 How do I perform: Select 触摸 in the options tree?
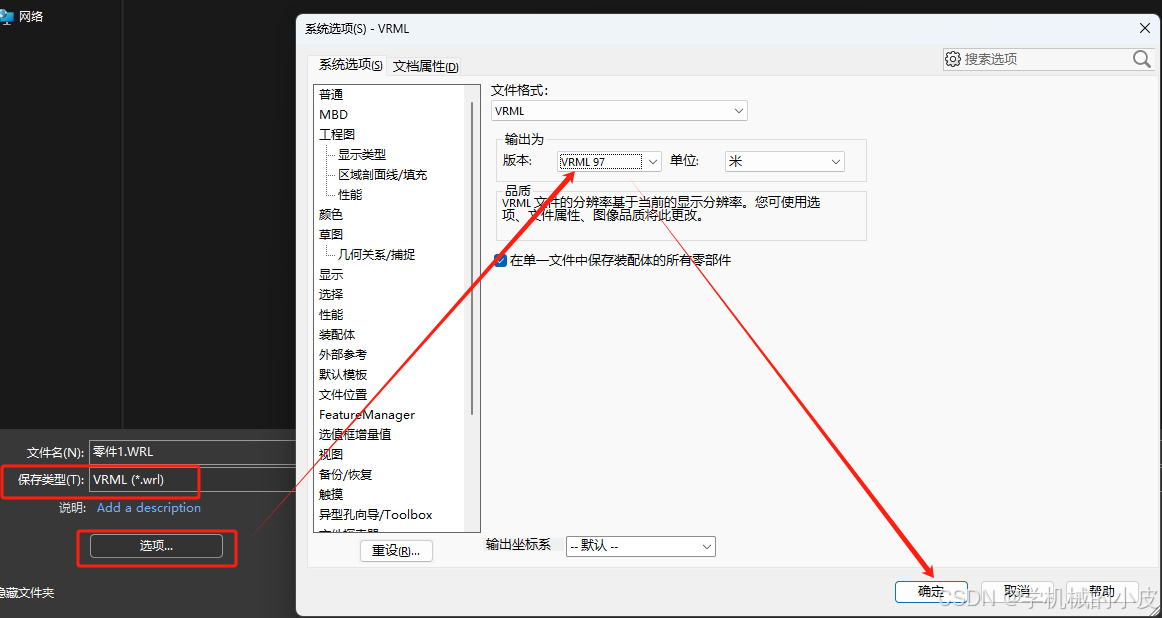(331, 494)
